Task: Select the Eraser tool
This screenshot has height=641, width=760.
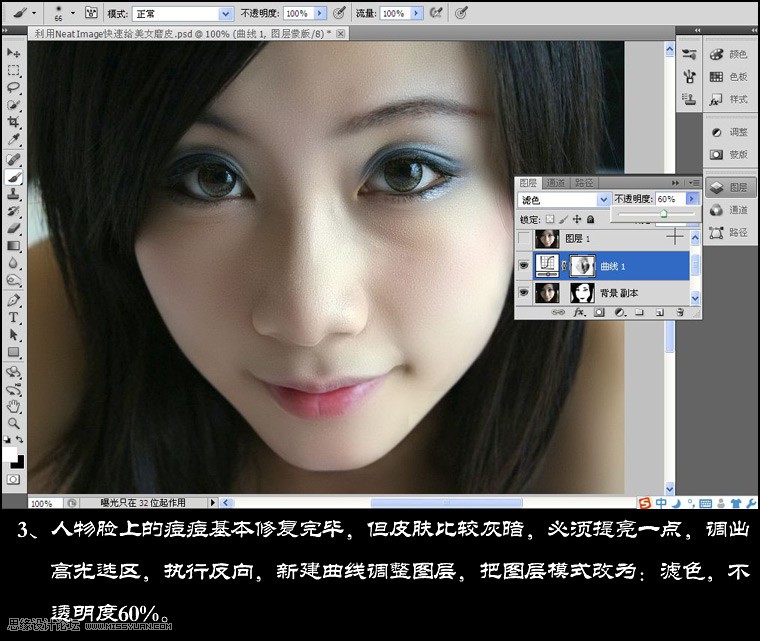Action: tap(13, 228)
